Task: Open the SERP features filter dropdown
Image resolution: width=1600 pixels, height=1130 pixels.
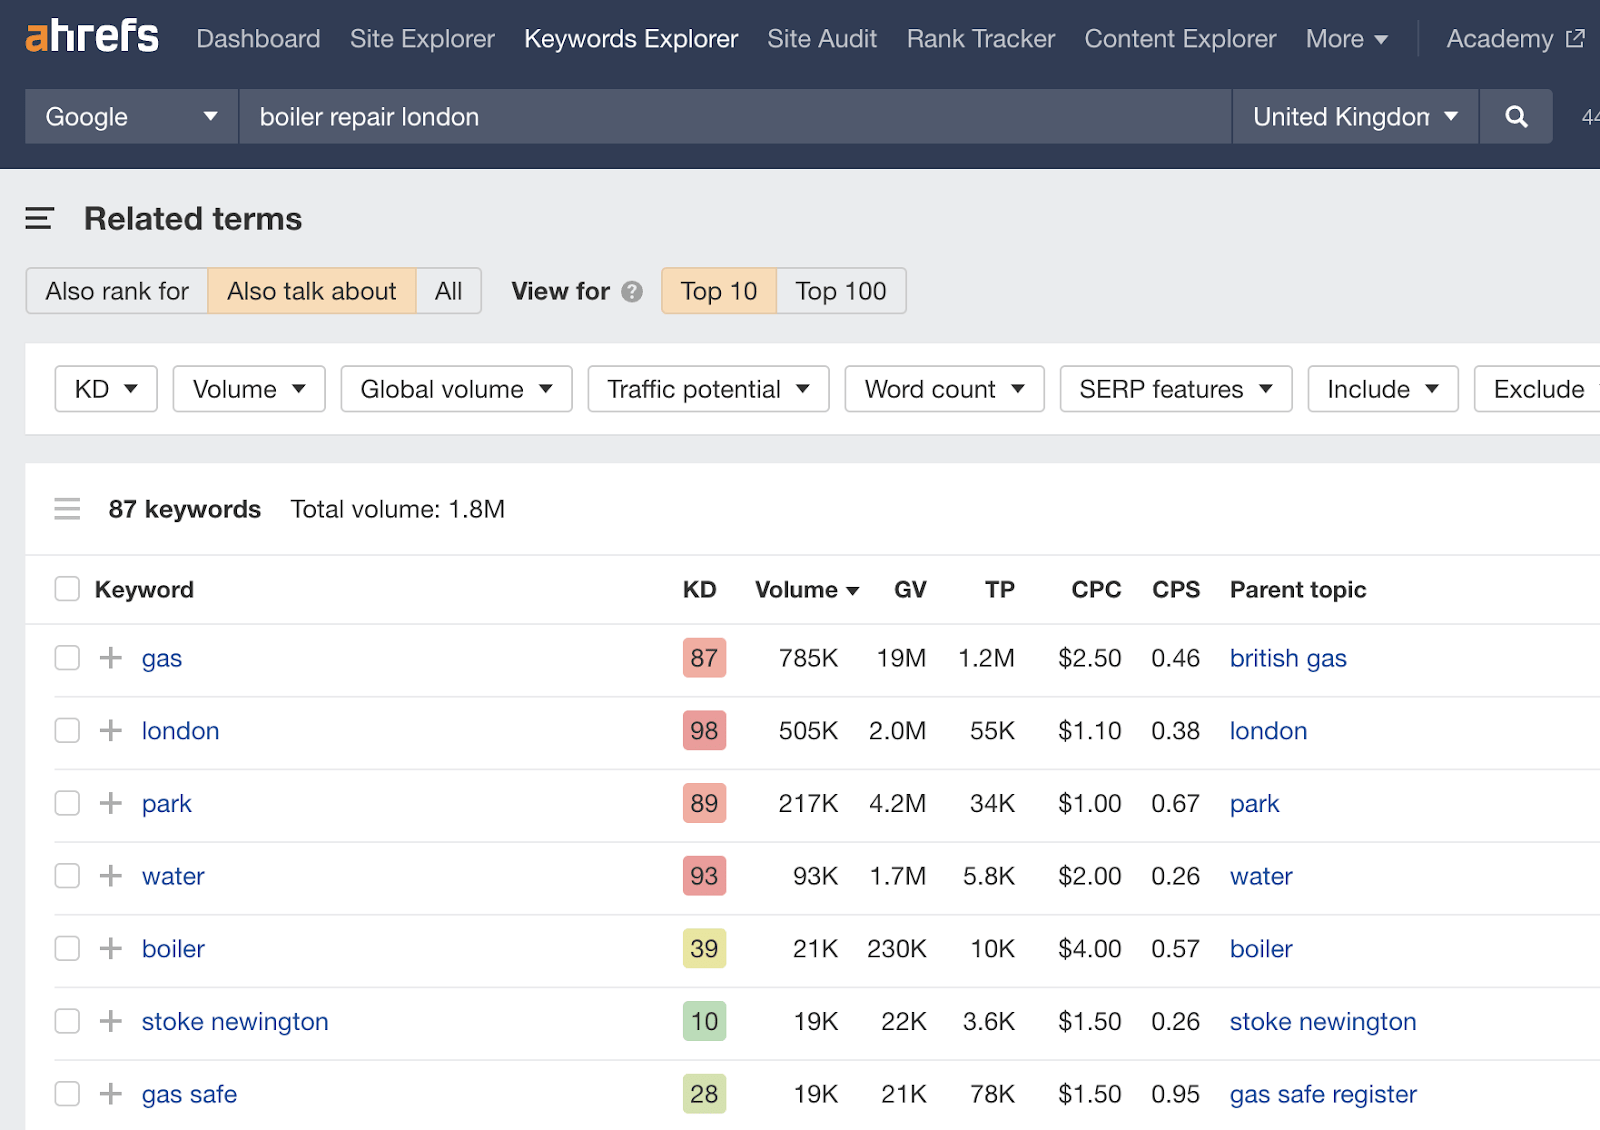Action: [x=1175, y=389]
